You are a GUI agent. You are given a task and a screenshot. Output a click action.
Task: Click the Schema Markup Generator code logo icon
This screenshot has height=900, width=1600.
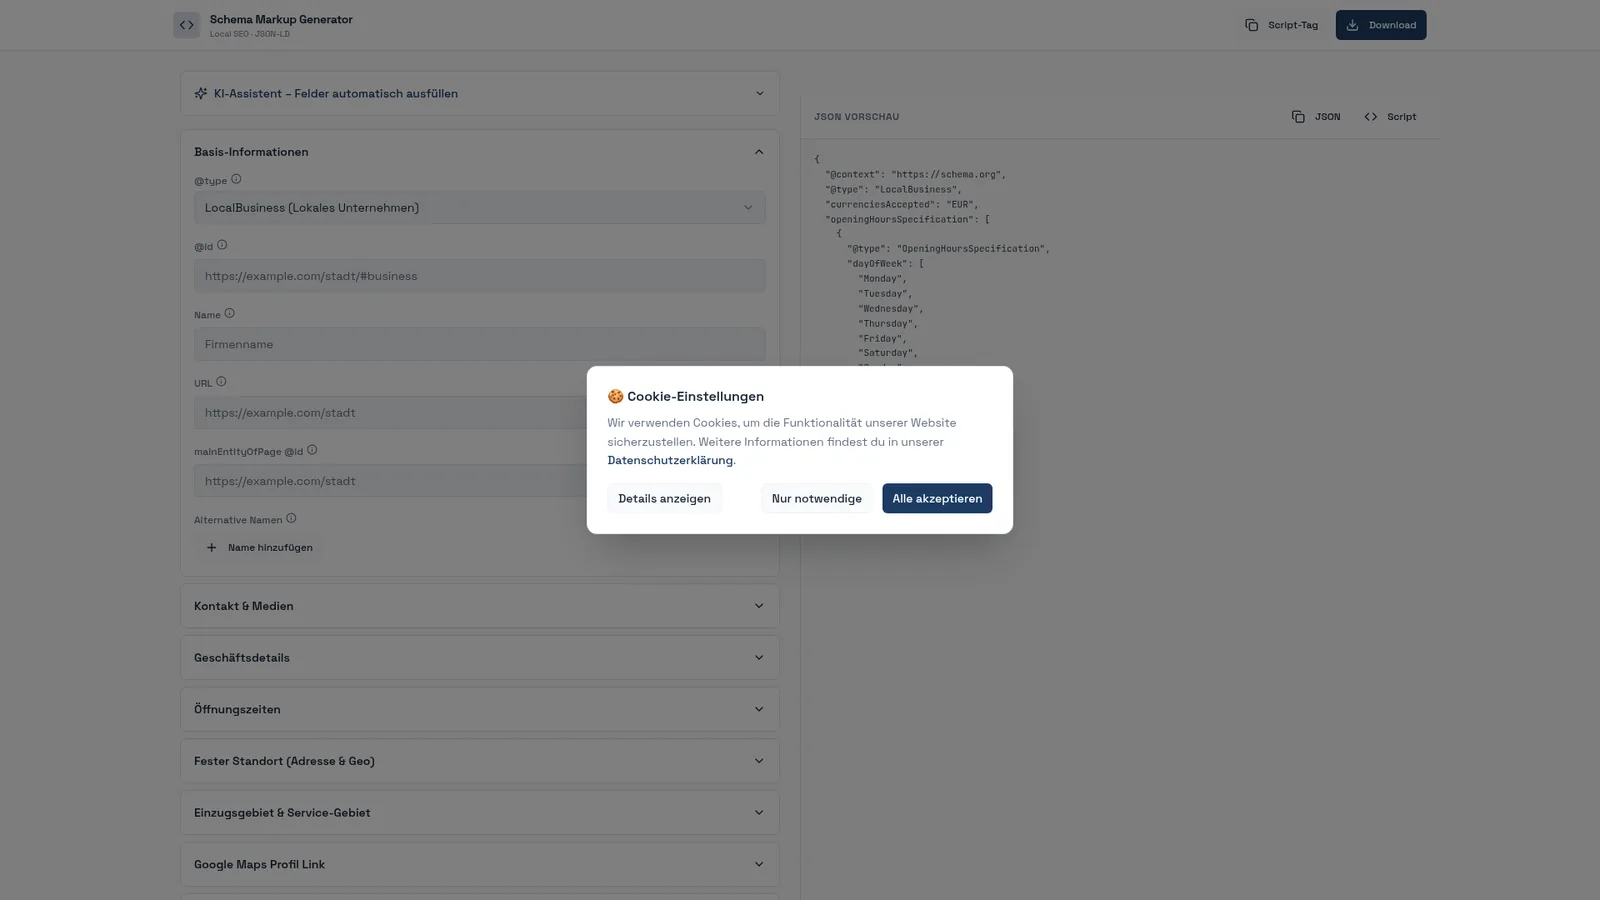click(x=186, y=25)
